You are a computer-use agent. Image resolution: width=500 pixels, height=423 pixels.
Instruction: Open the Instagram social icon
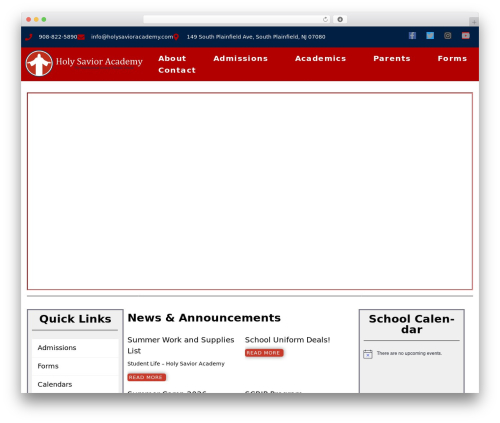coord(448,36)
